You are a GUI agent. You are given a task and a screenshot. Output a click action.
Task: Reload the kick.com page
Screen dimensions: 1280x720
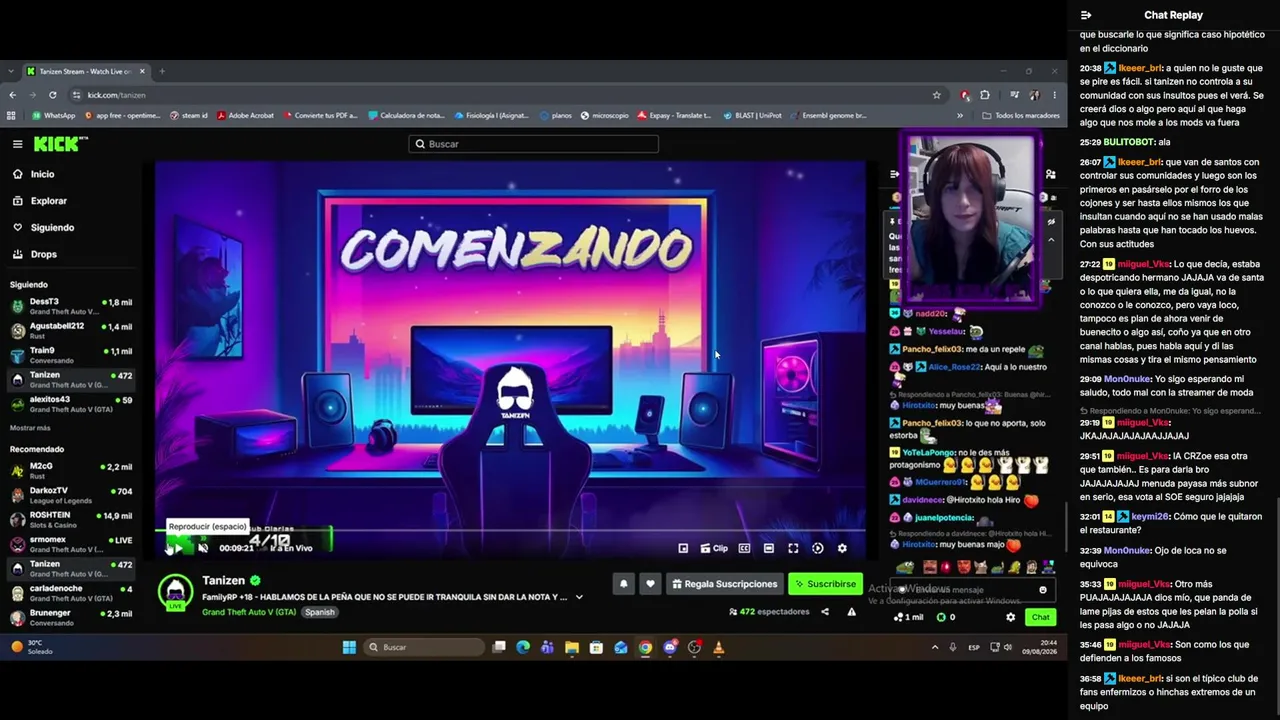click(x=54, y=95)
